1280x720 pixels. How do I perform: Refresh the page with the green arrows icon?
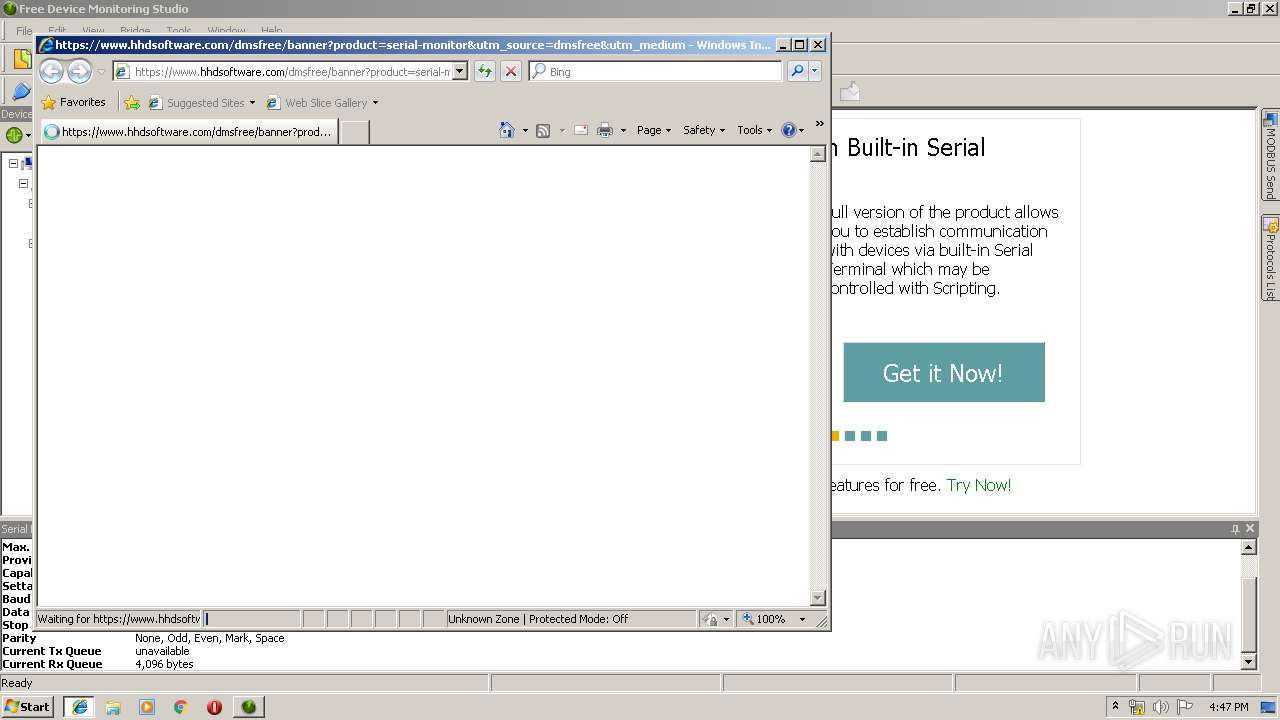[x=485, y=71]
